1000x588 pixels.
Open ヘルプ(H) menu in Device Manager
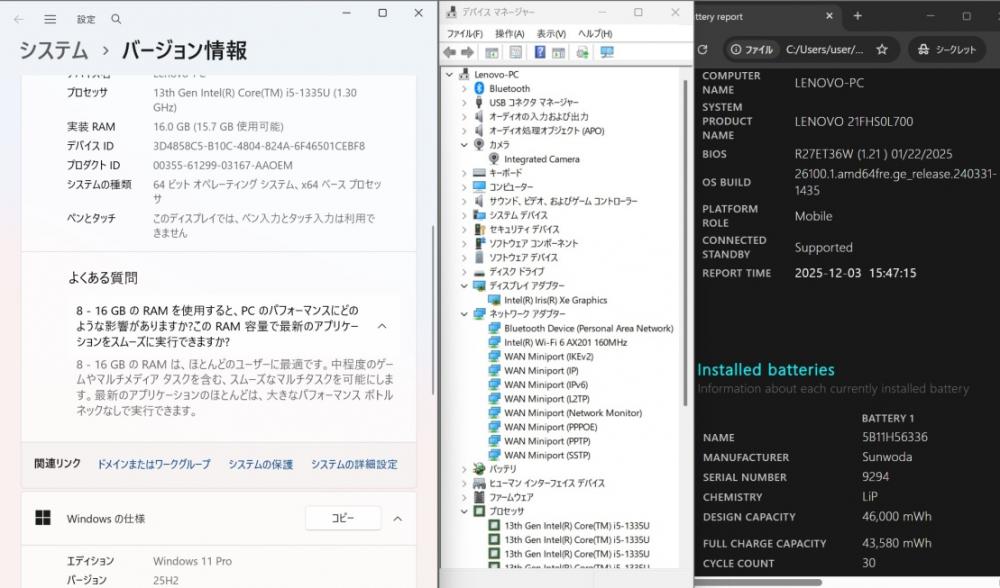pos(595,33)
